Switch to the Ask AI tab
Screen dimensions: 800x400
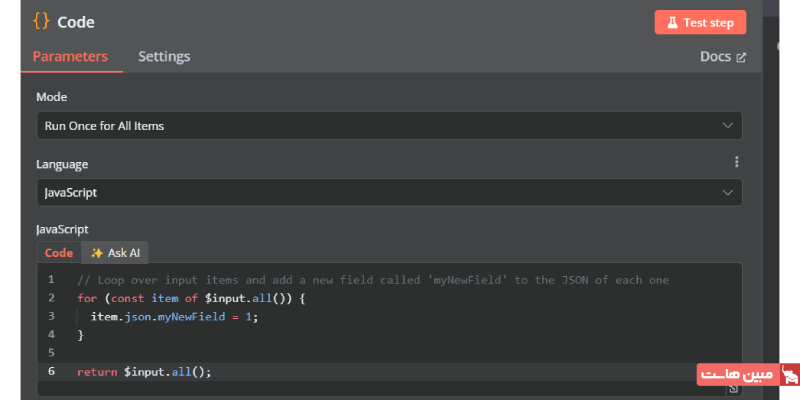[x=116, y=253]
